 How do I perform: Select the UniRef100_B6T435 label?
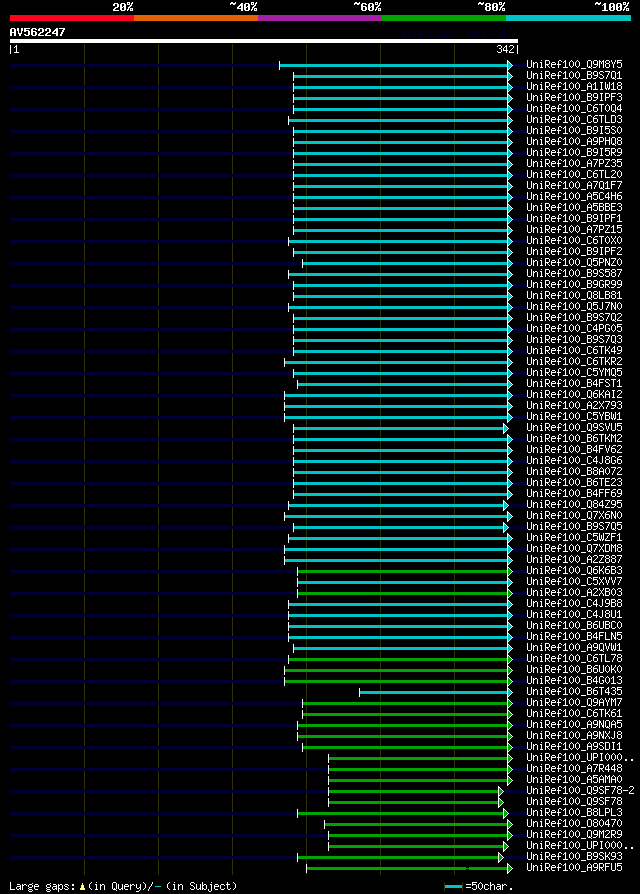pos(574,692)
